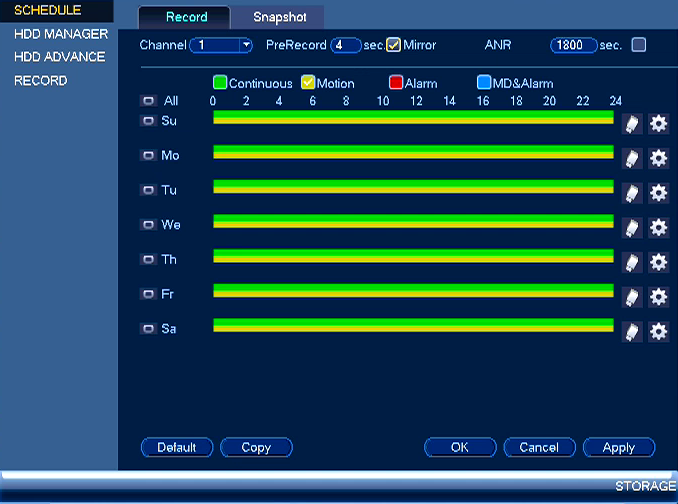Click the Apply button
Image resolution: width=678 pixels, height=504 pixels.
point(619,447)
